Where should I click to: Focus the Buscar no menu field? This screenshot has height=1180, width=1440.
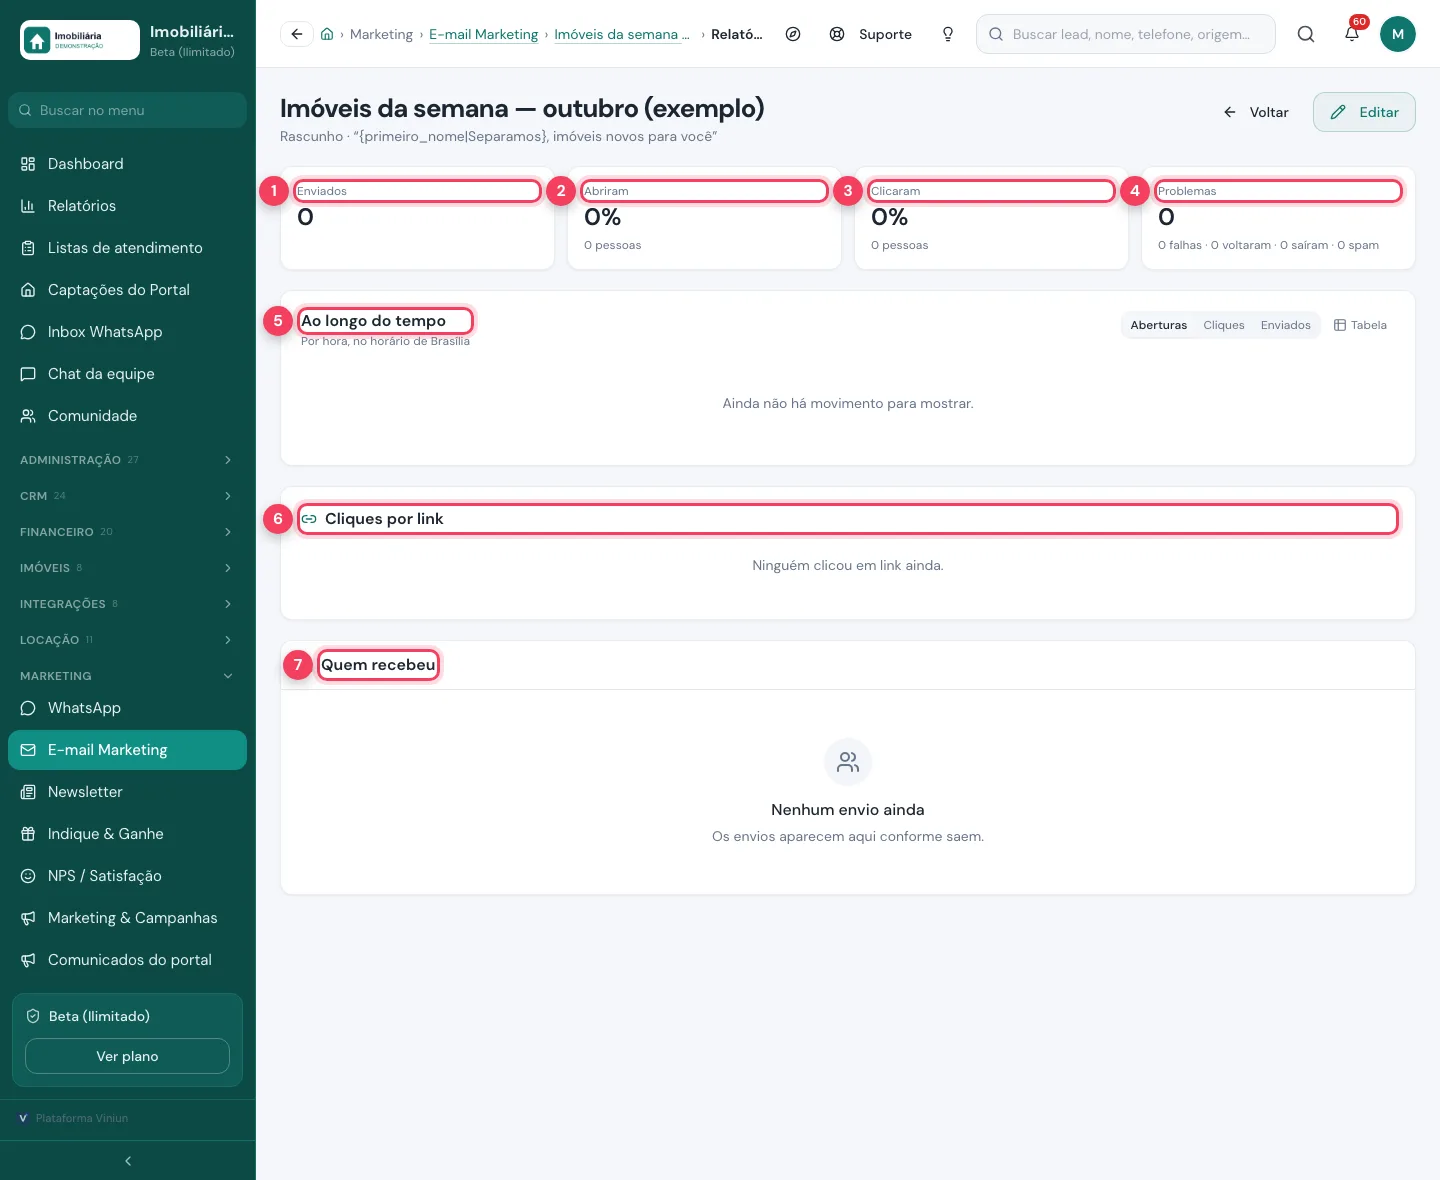(127, 110)
